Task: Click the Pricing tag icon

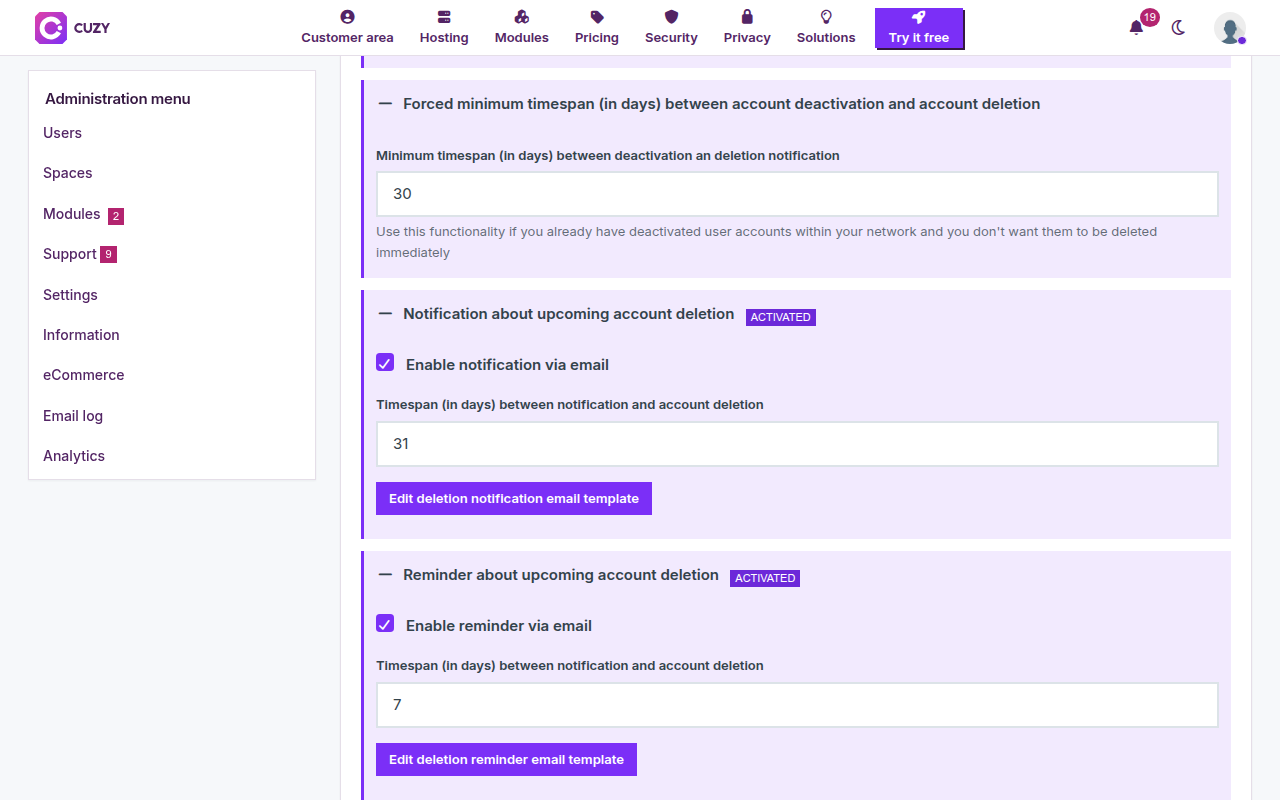Action: point(597,17)
